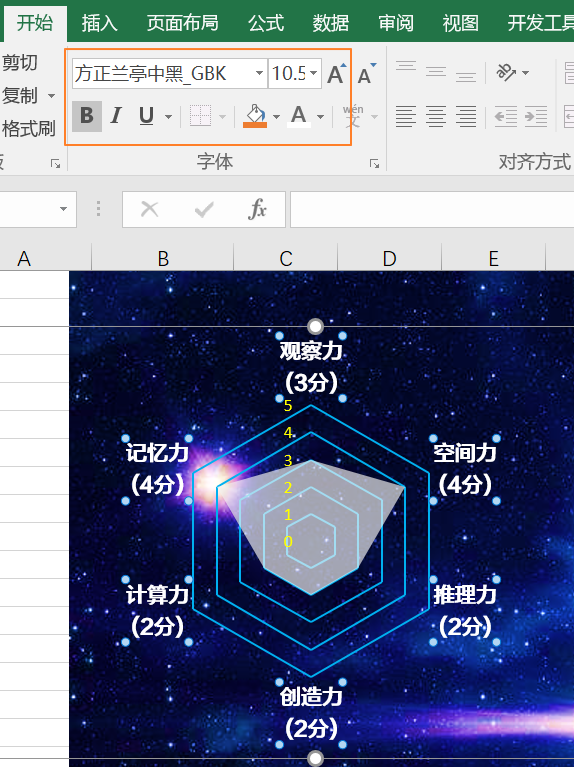
Task: Decrease font size with small A icon
Action: click(x=367, y=74)
